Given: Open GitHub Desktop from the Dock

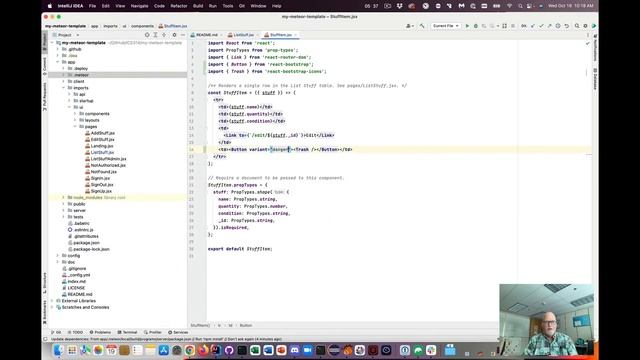Looking at the screenshot, I should coord(229,350).
